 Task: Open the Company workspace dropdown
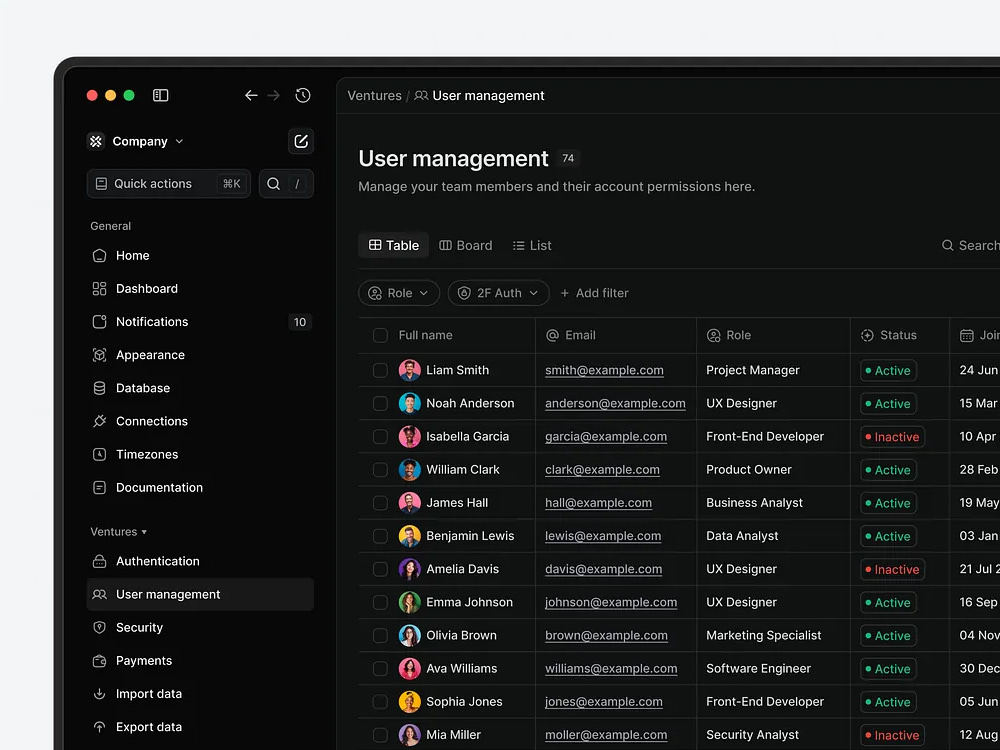[136, 141]
